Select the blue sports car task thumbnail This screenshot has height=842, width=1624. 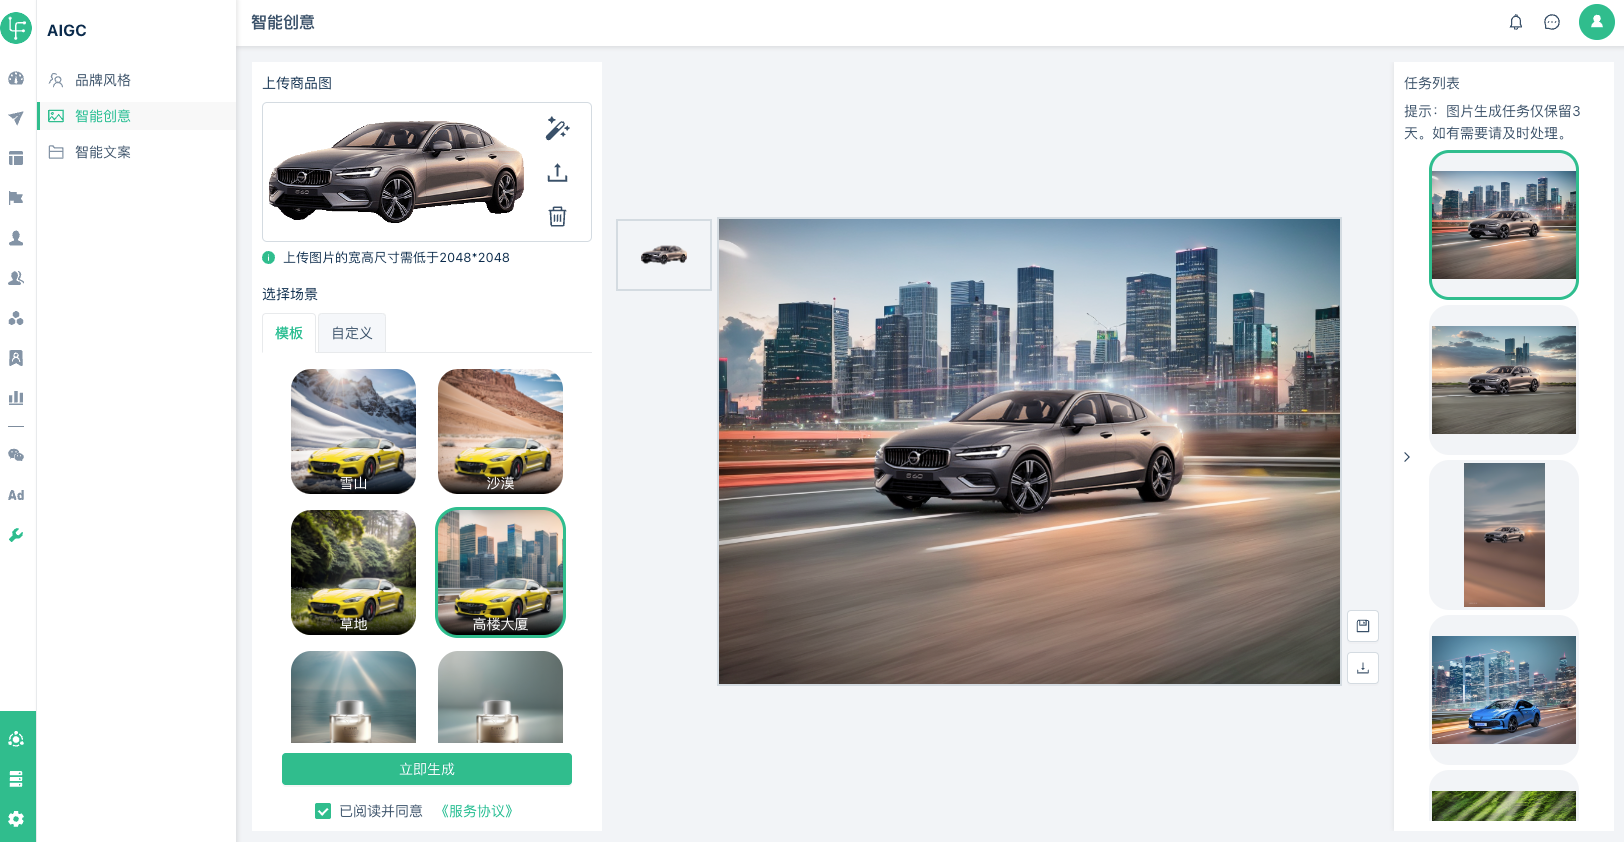coord(1503,690)
